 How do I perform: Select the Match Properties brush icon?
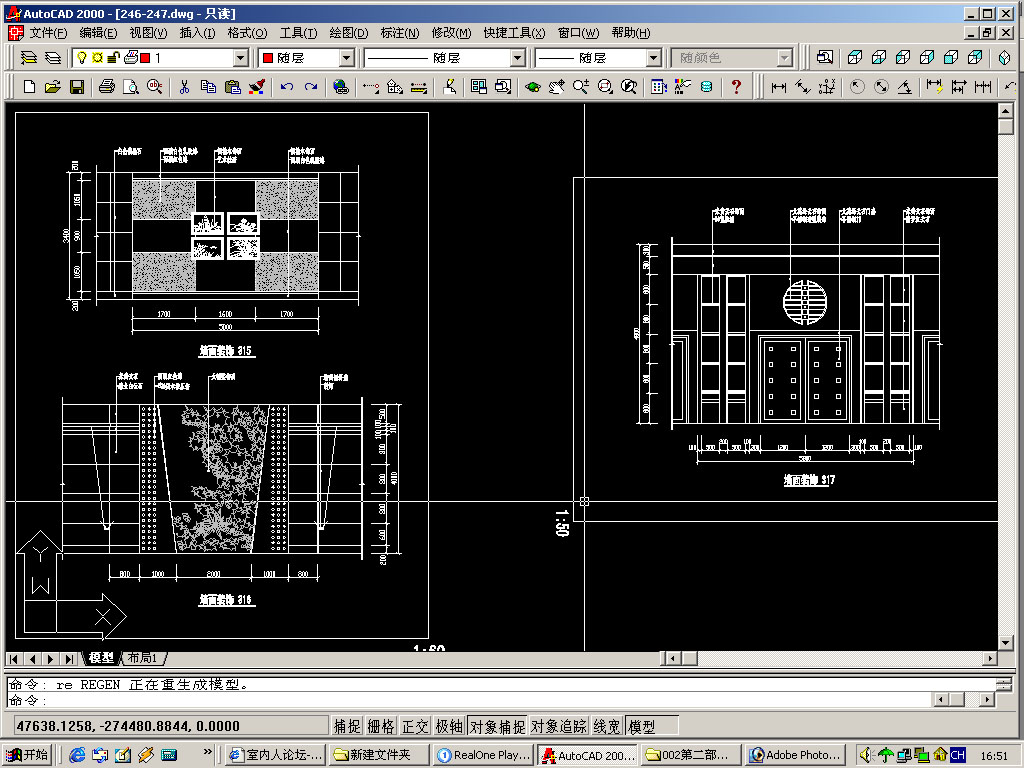tap(257, 86)
